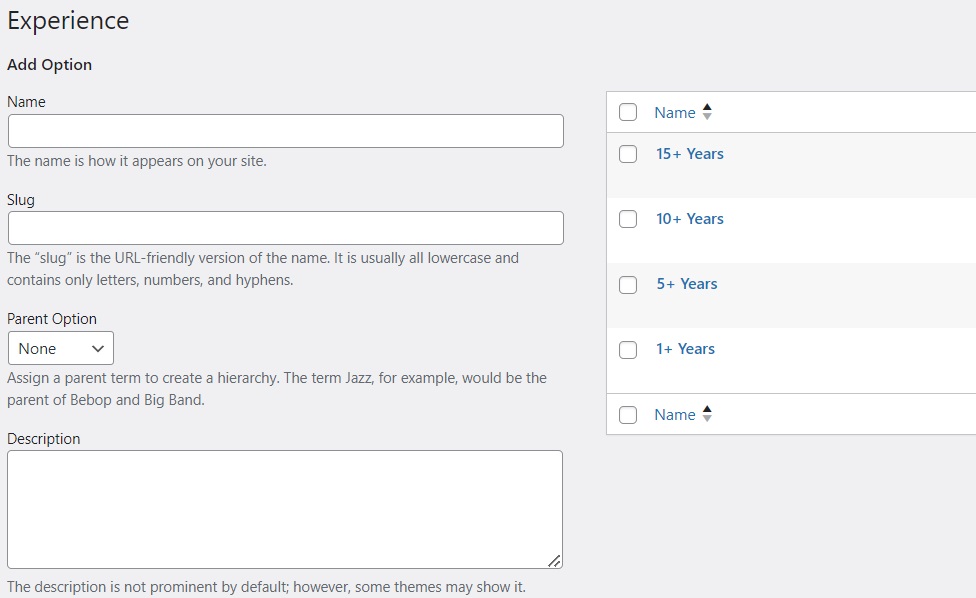Open the 5+ Years term for editing
The image size is (976, 598).
(x=687, y=283)
